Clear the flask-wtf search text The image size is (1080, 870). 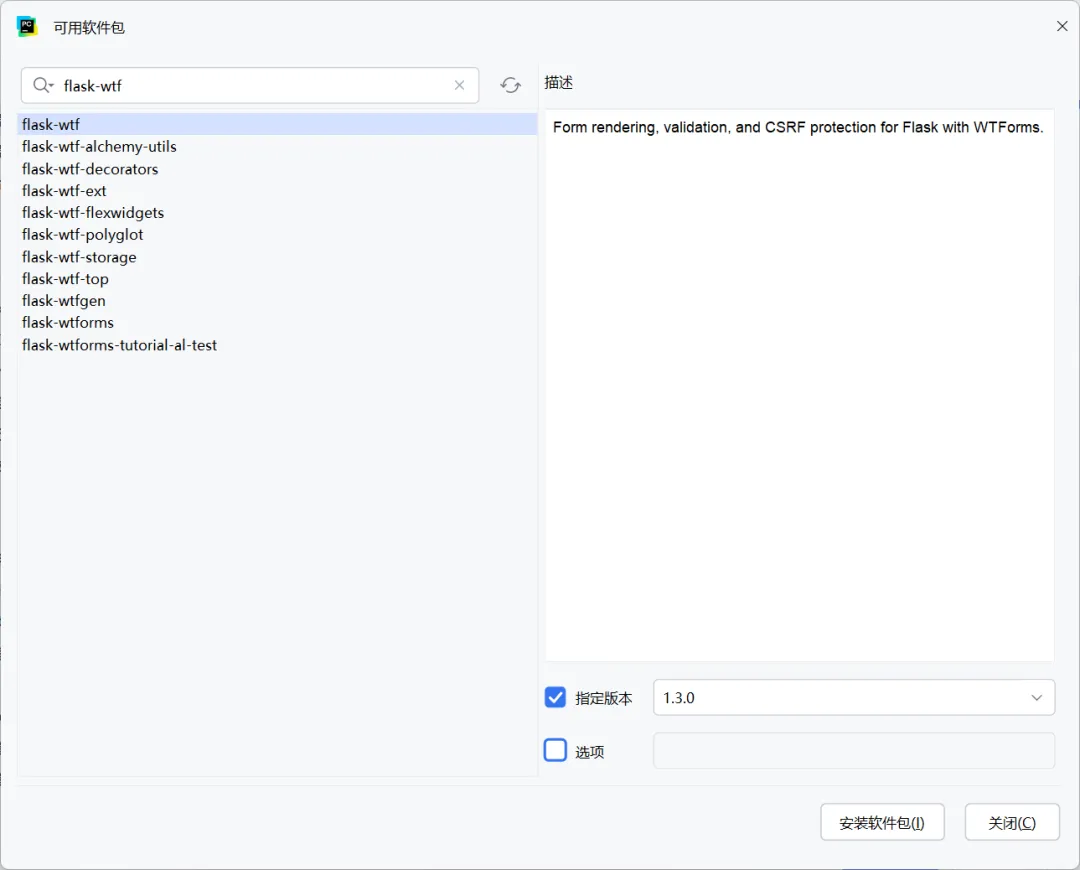(x=459, y=85)
